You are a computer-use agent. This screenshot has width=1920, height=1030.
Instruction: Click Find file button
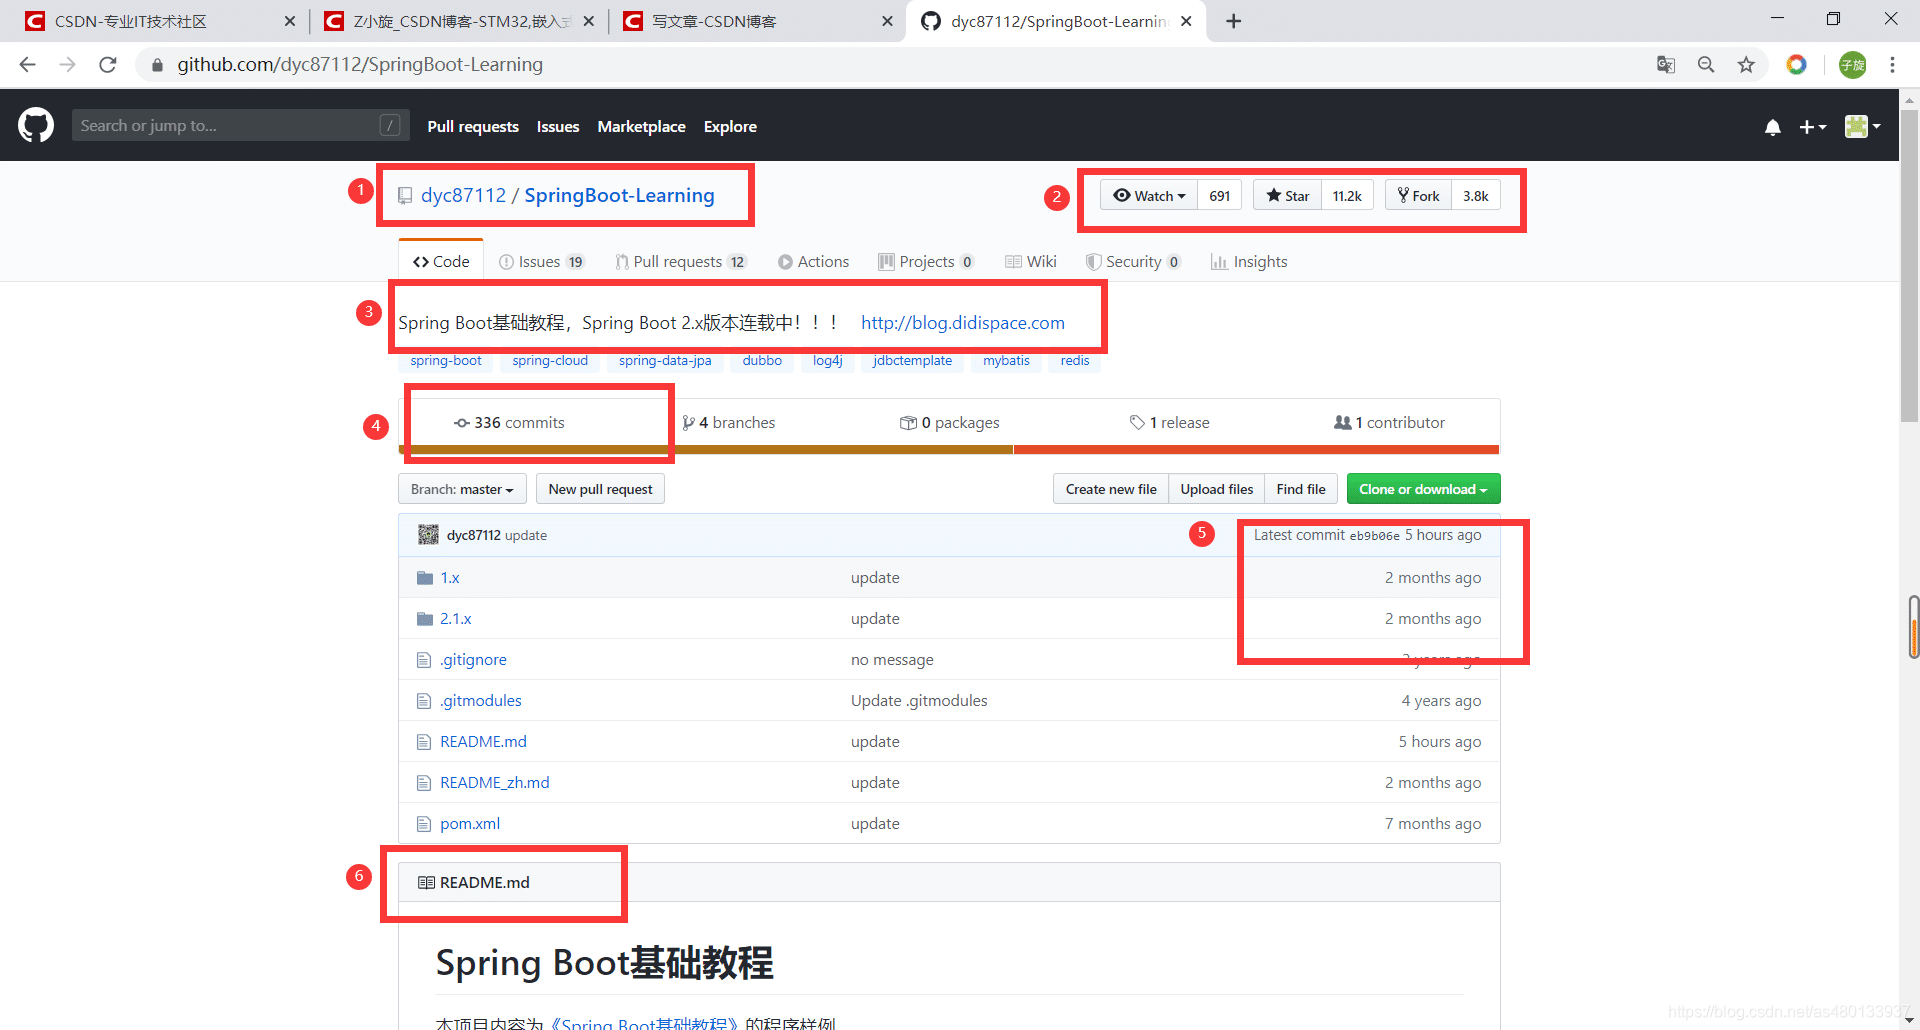point(1301,489)
